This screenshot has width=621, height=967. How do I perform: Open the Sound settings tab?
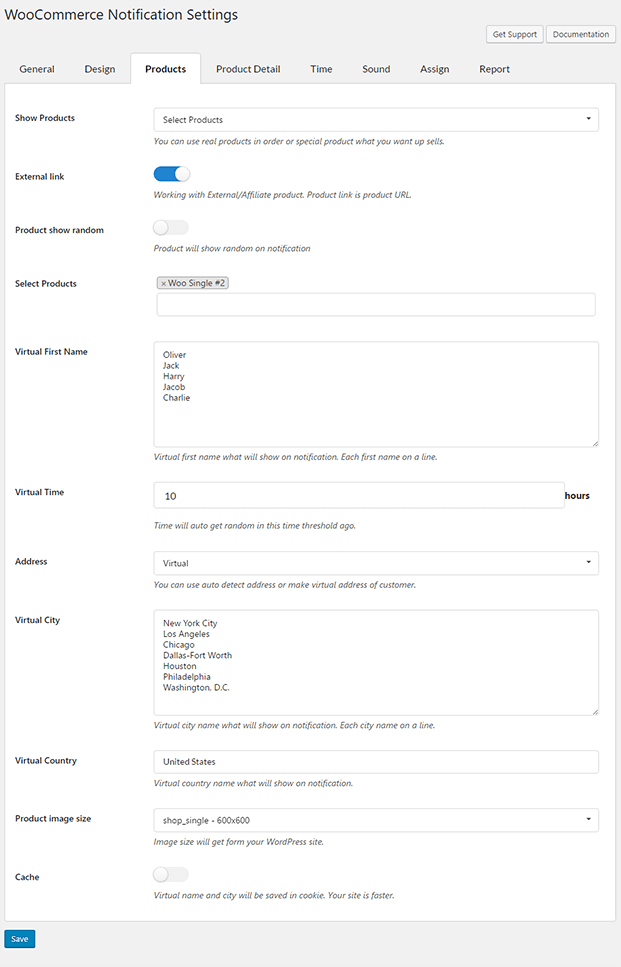click(376, 69)
